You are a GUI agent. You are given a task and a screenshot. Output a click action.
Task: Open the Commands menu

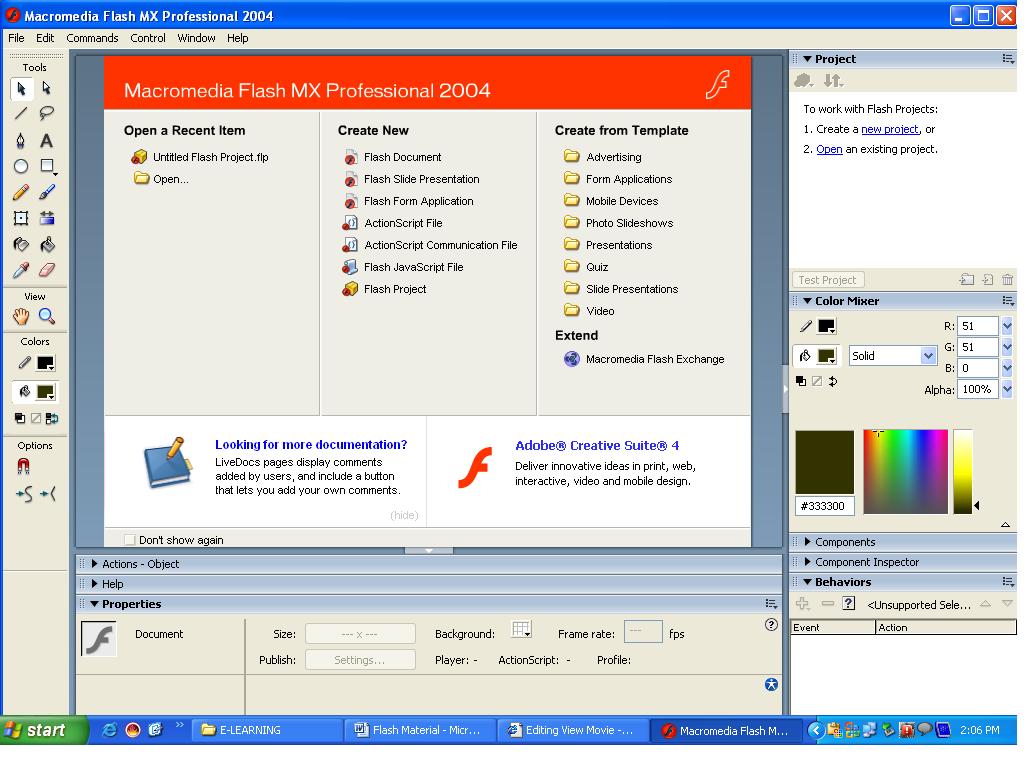(92, 38)
